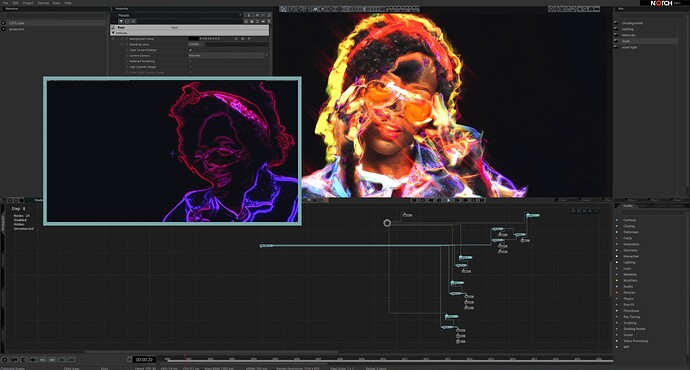Select the root node icon in nodegraph
Viewport: 690px width, 370px height.
point(387,223)
